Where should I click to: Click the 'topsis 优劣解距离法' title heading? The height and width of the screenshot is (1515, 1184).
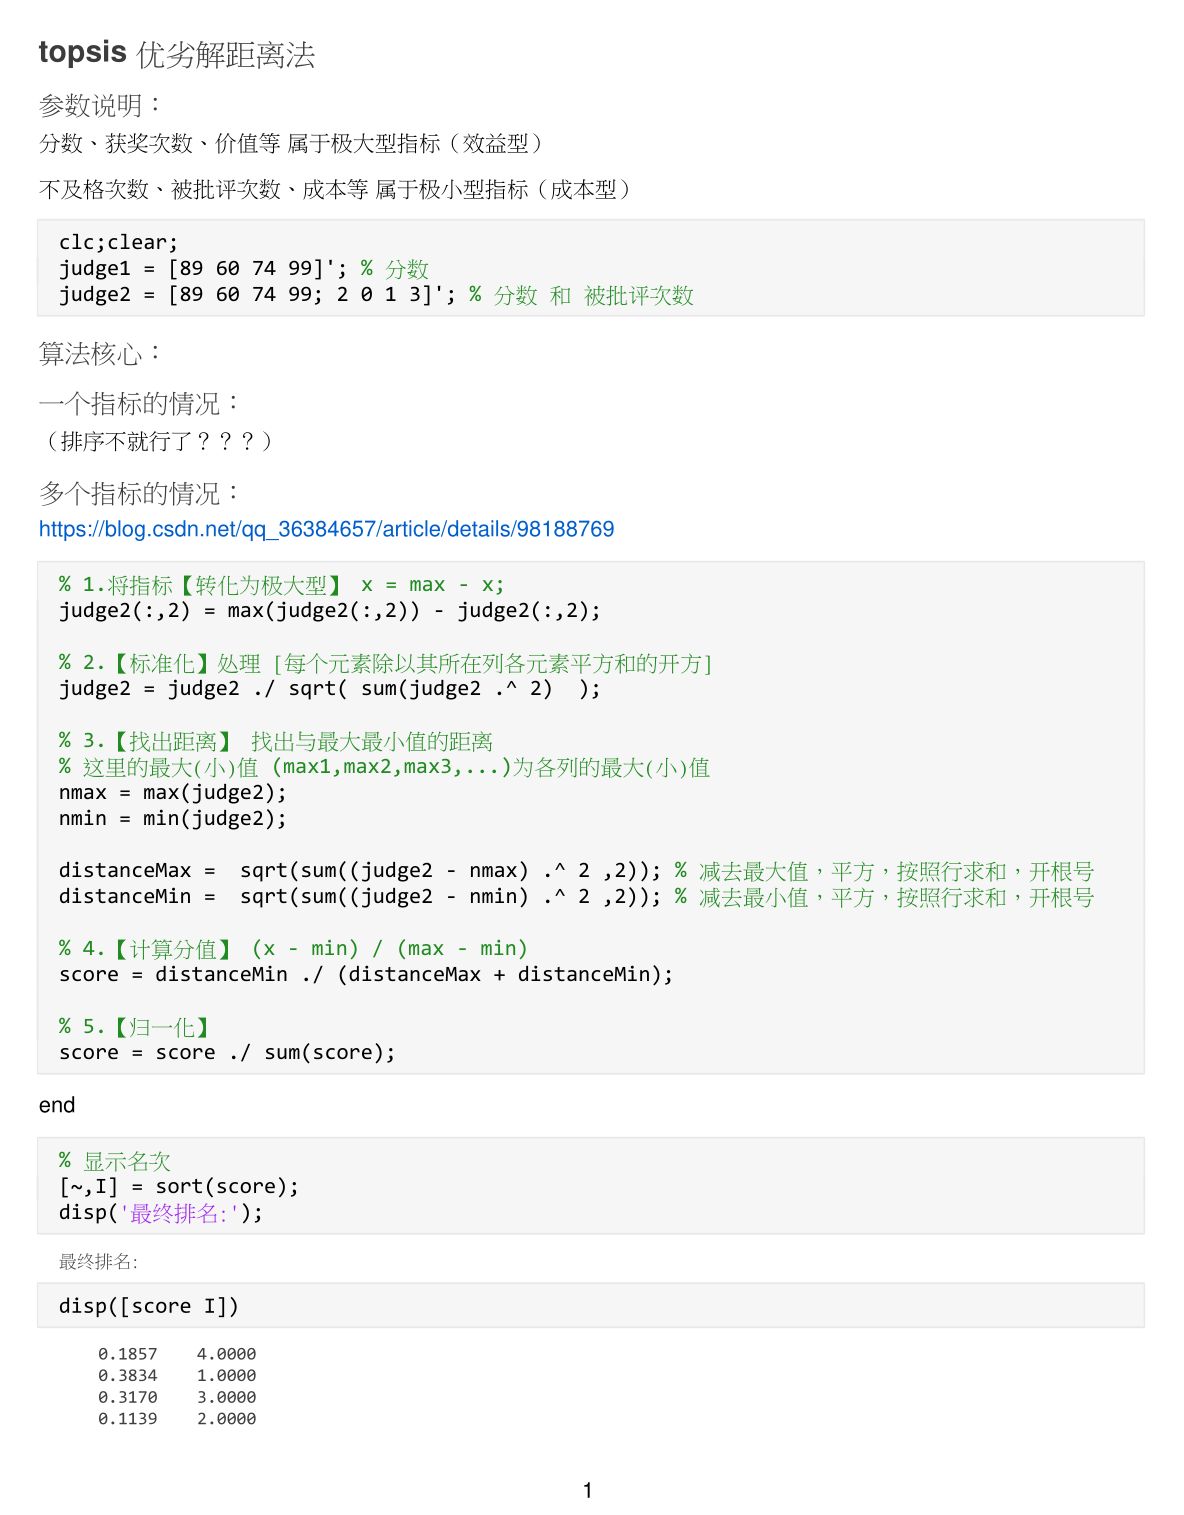pos(177,53)
